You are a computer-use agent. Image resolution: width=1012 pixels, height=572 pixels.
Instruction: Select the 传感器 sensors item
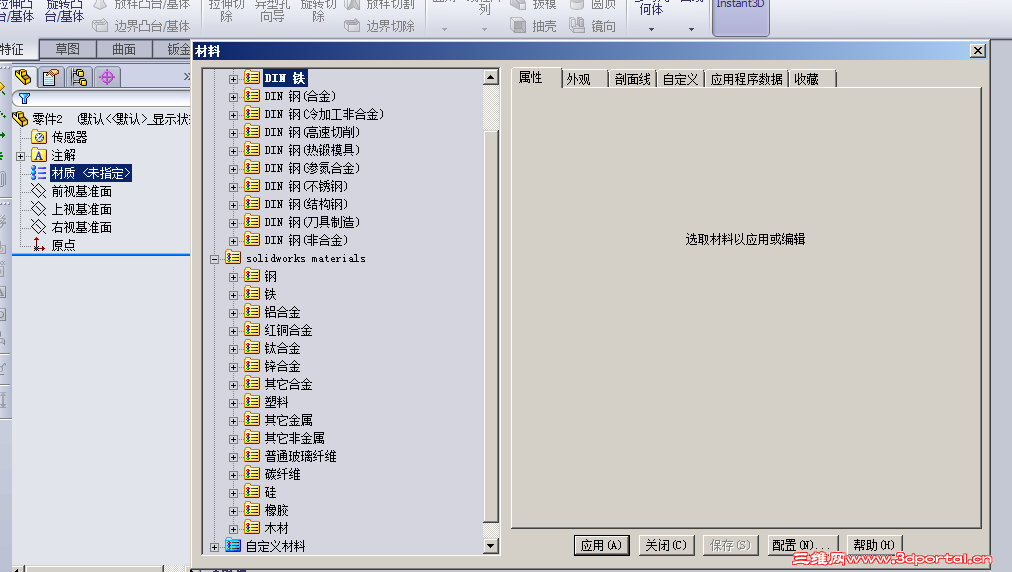click(x=69, y=137)
